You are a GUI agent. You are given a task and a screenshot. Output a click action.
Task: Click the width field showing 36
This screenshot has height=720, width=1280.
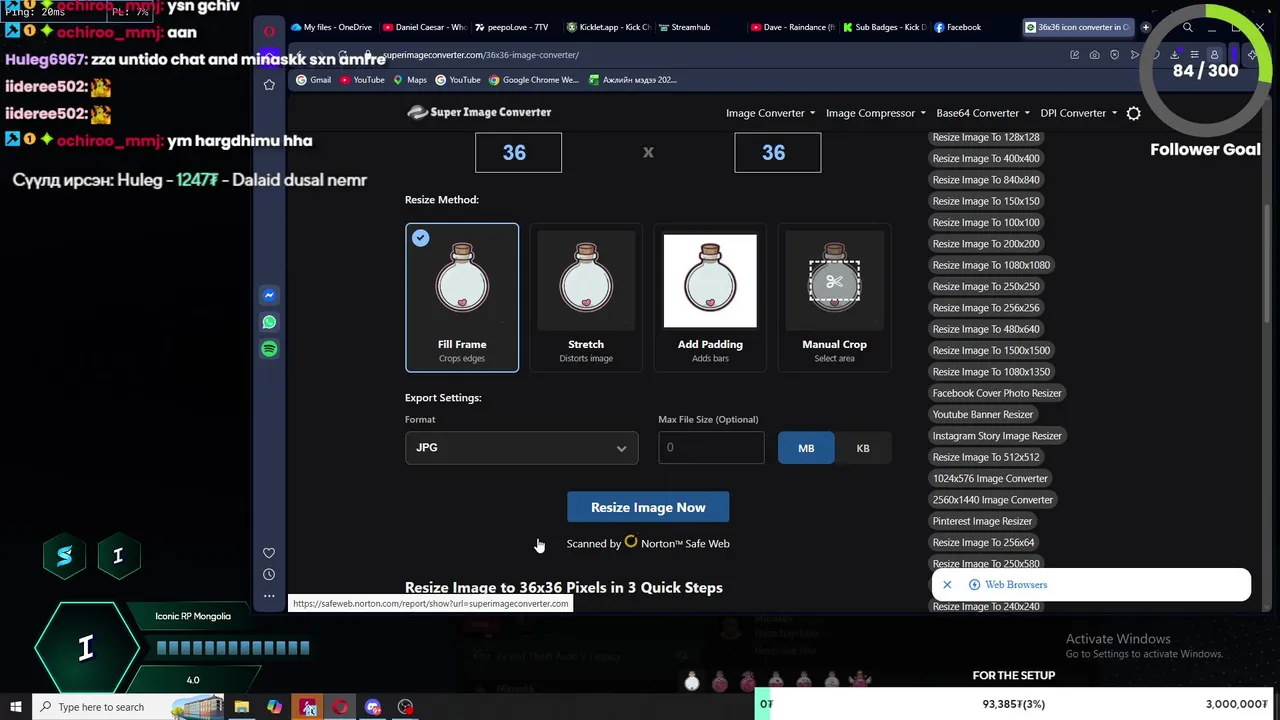point(518,153)
